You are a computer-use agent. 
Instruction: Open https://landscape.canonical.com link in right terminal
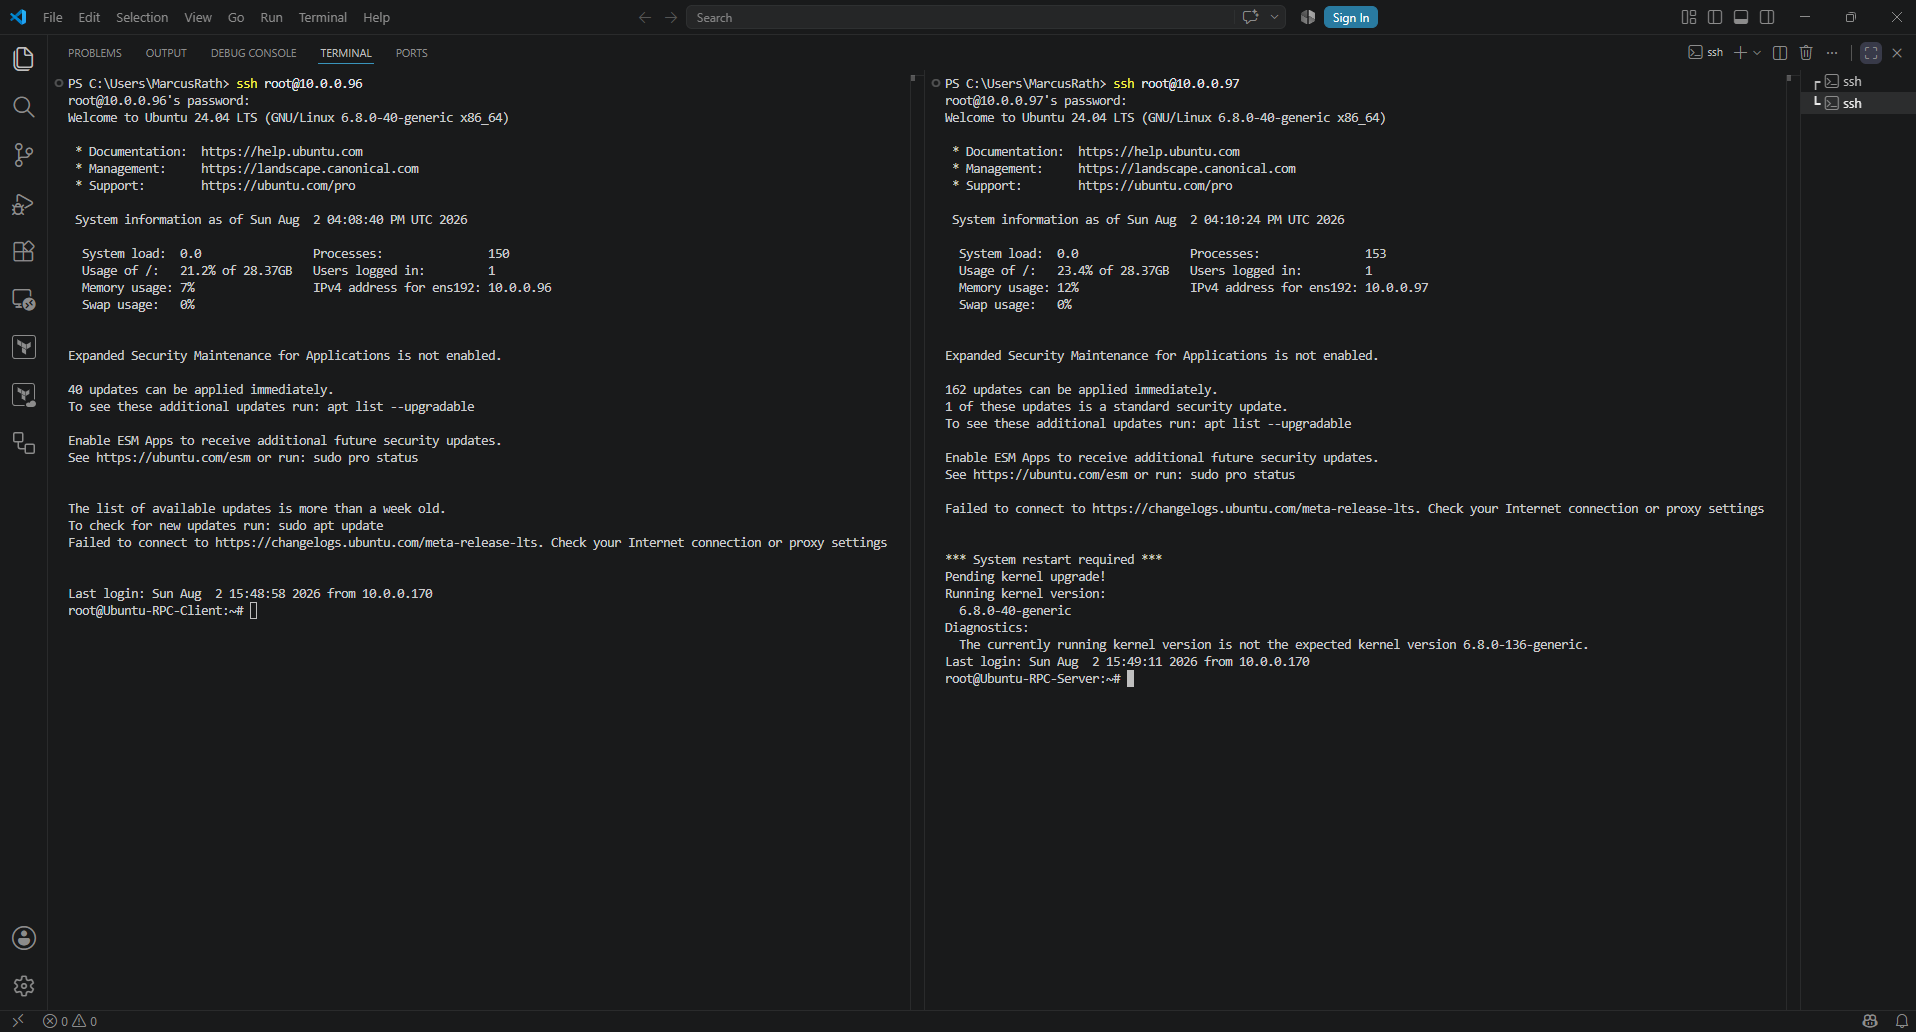pyautogui.click(x=1187, y=168)
